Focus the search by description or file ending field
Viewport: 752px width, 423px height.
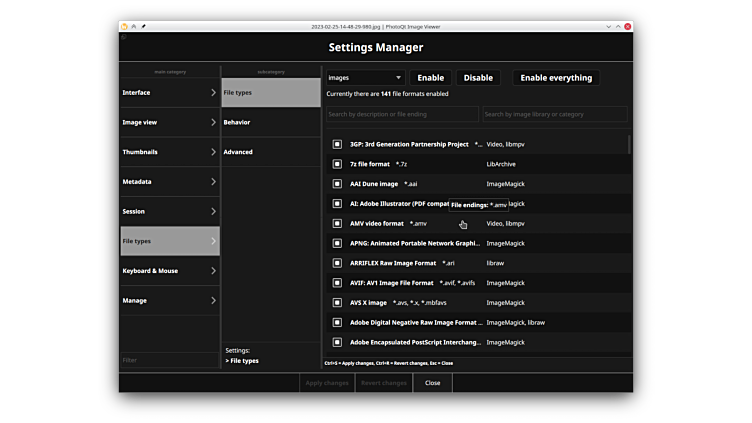pyautogui.click(x=402, y=115)
